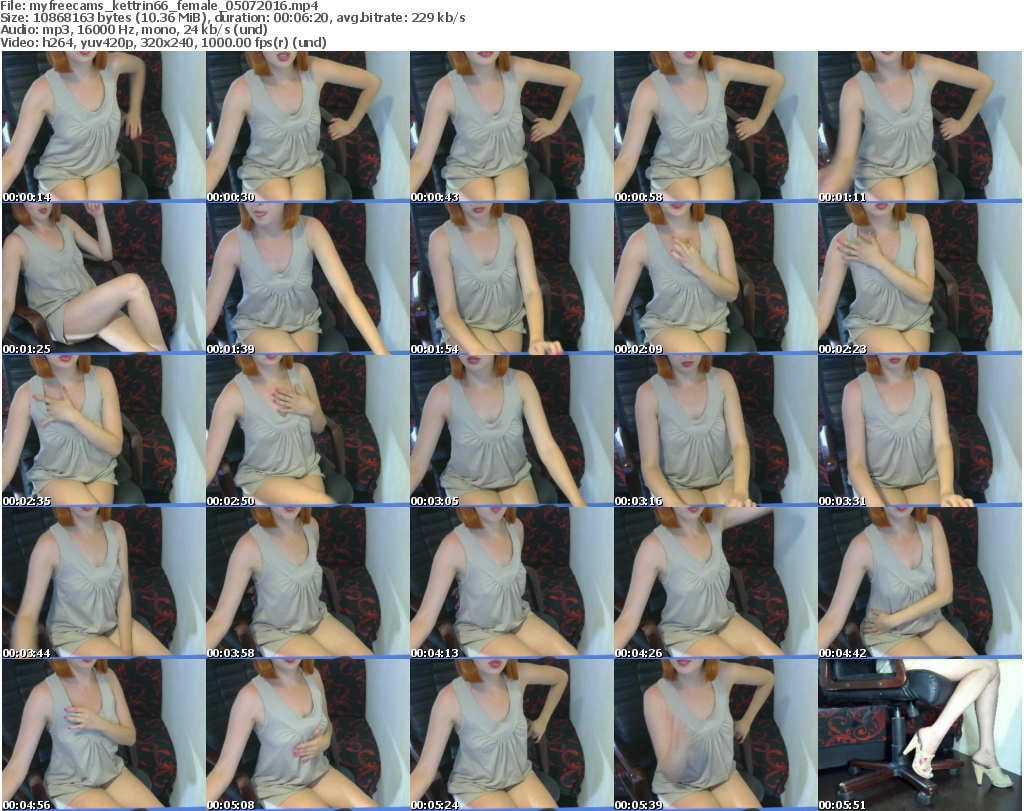Open the frame stamped 00:01:39
The image size is (1024, 811).
pyautogui.click(x=308, y=279)
